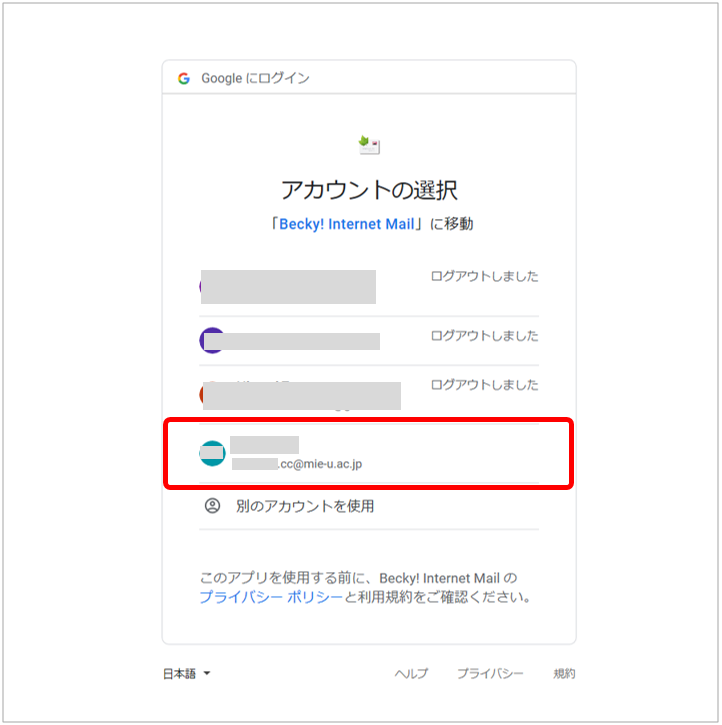
Task: Click the Google G logo in header
Action: 184,79
